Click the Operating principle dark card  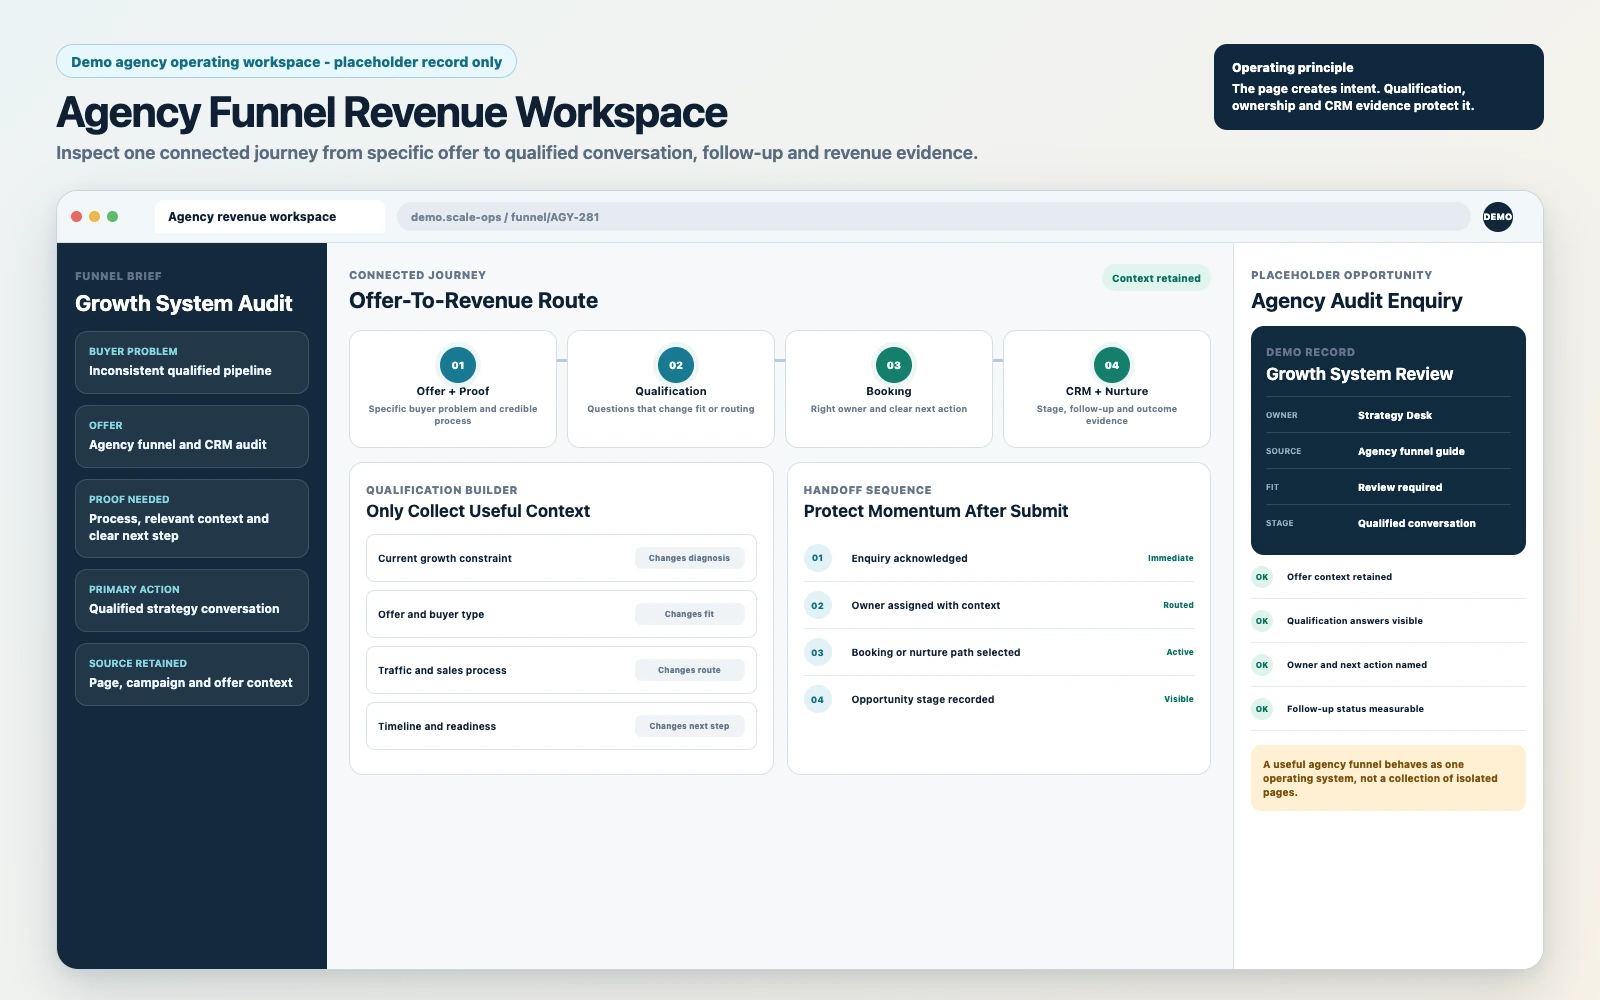1378,87
